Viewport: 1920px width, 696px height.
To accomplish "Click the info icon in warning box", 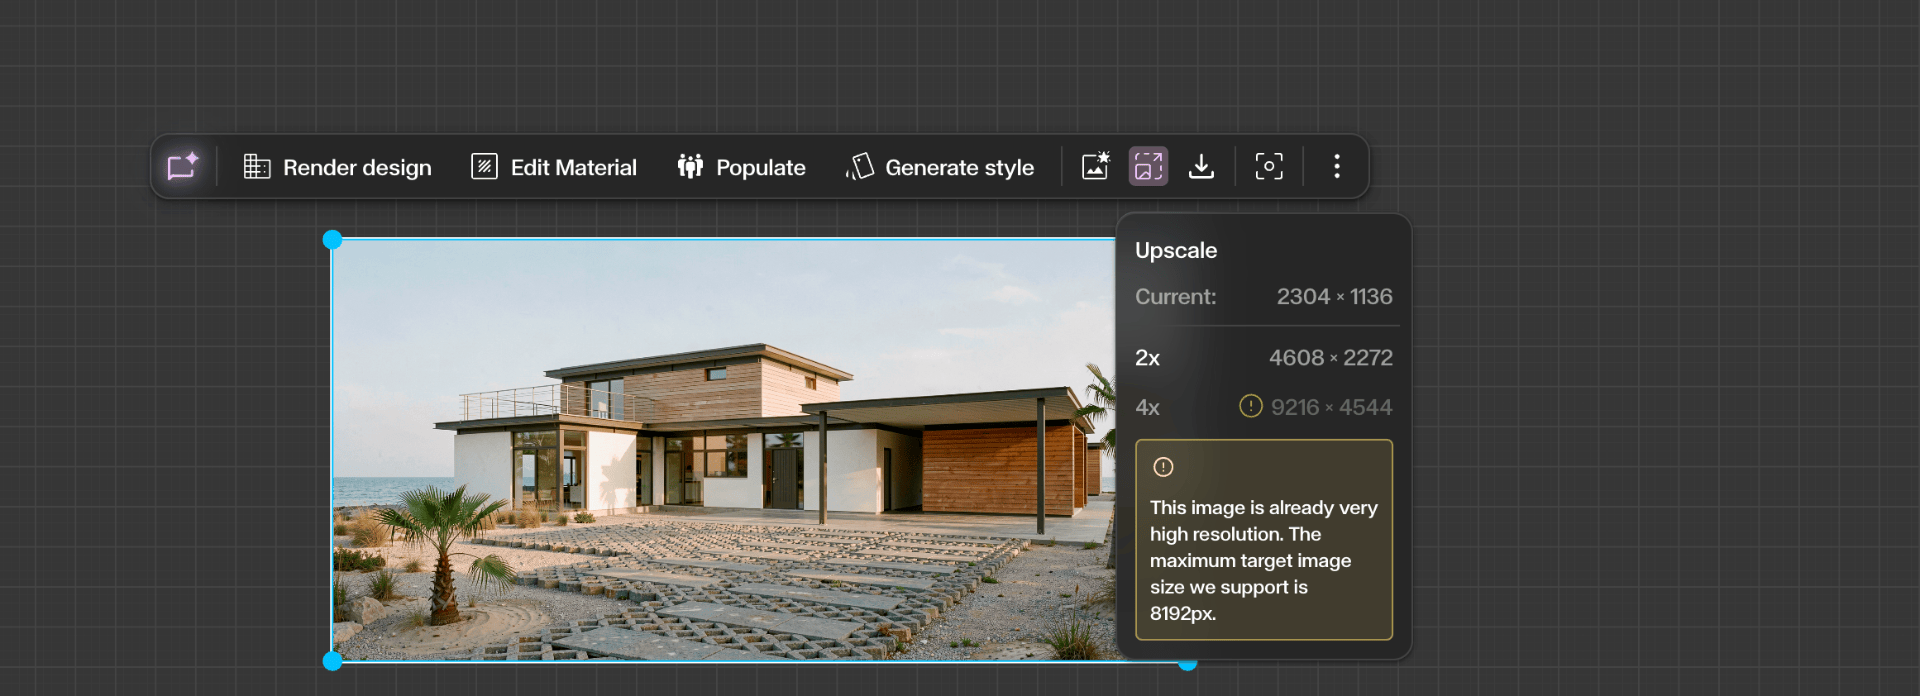I will tap(1163, 467).
